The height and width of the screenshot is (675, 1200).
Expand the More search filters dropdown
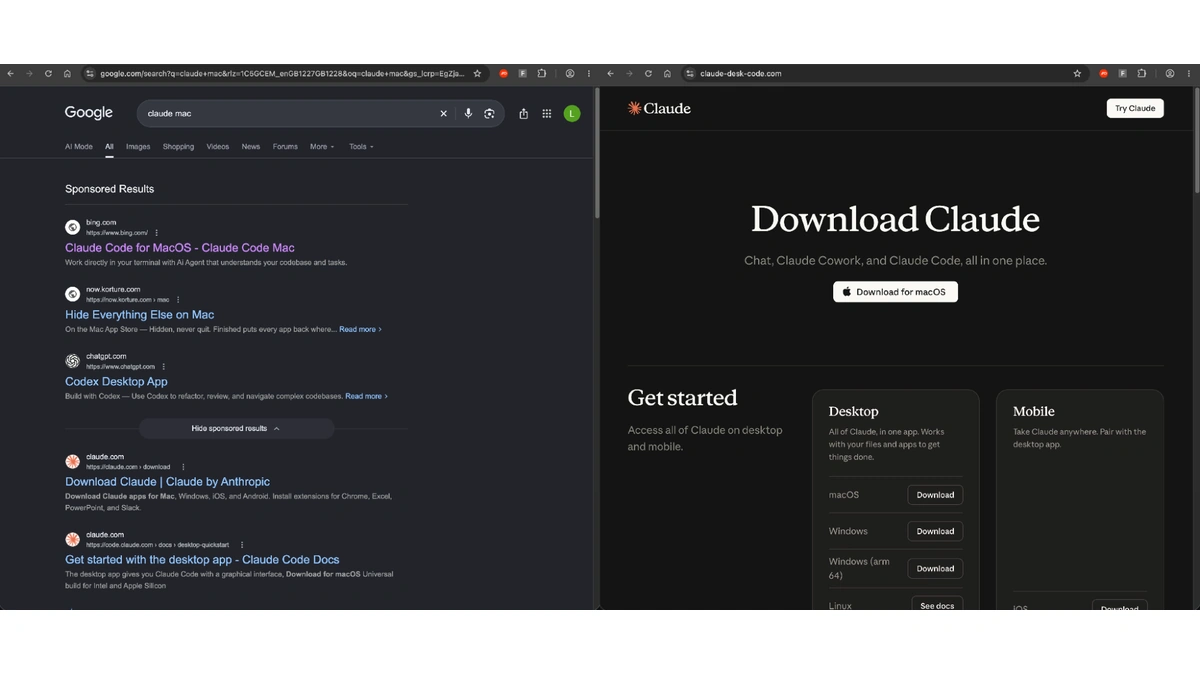tap(321, 147)
